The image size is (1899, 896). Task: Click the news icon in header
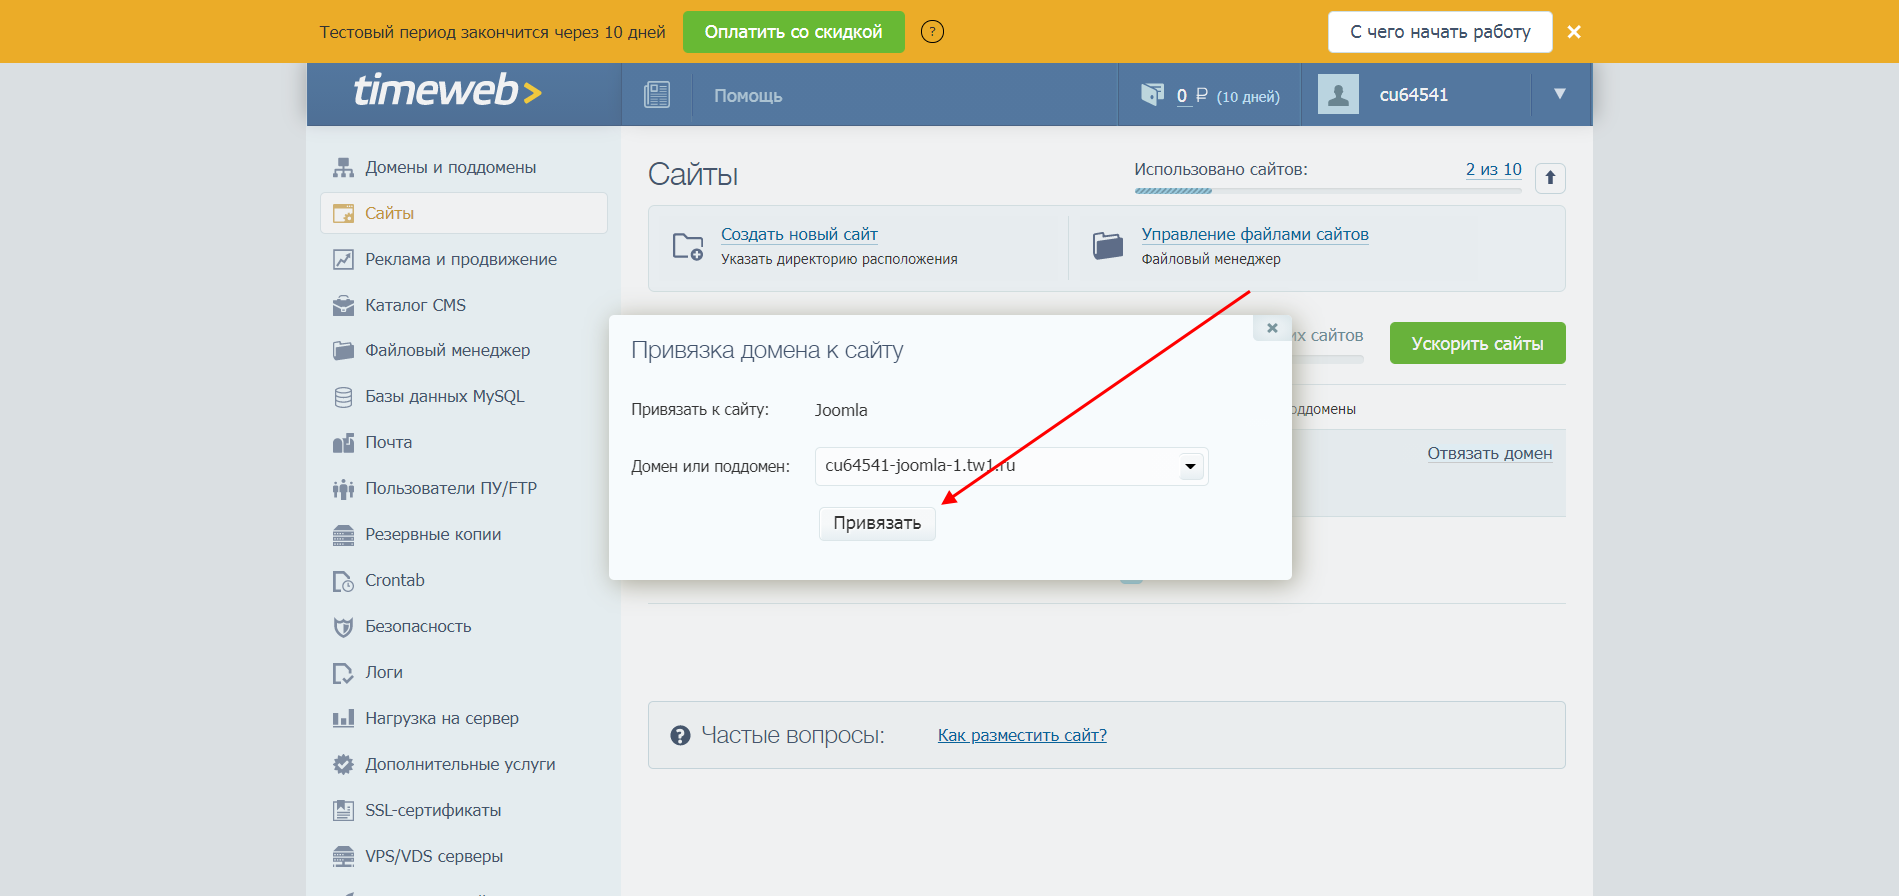tap(657, 95)
